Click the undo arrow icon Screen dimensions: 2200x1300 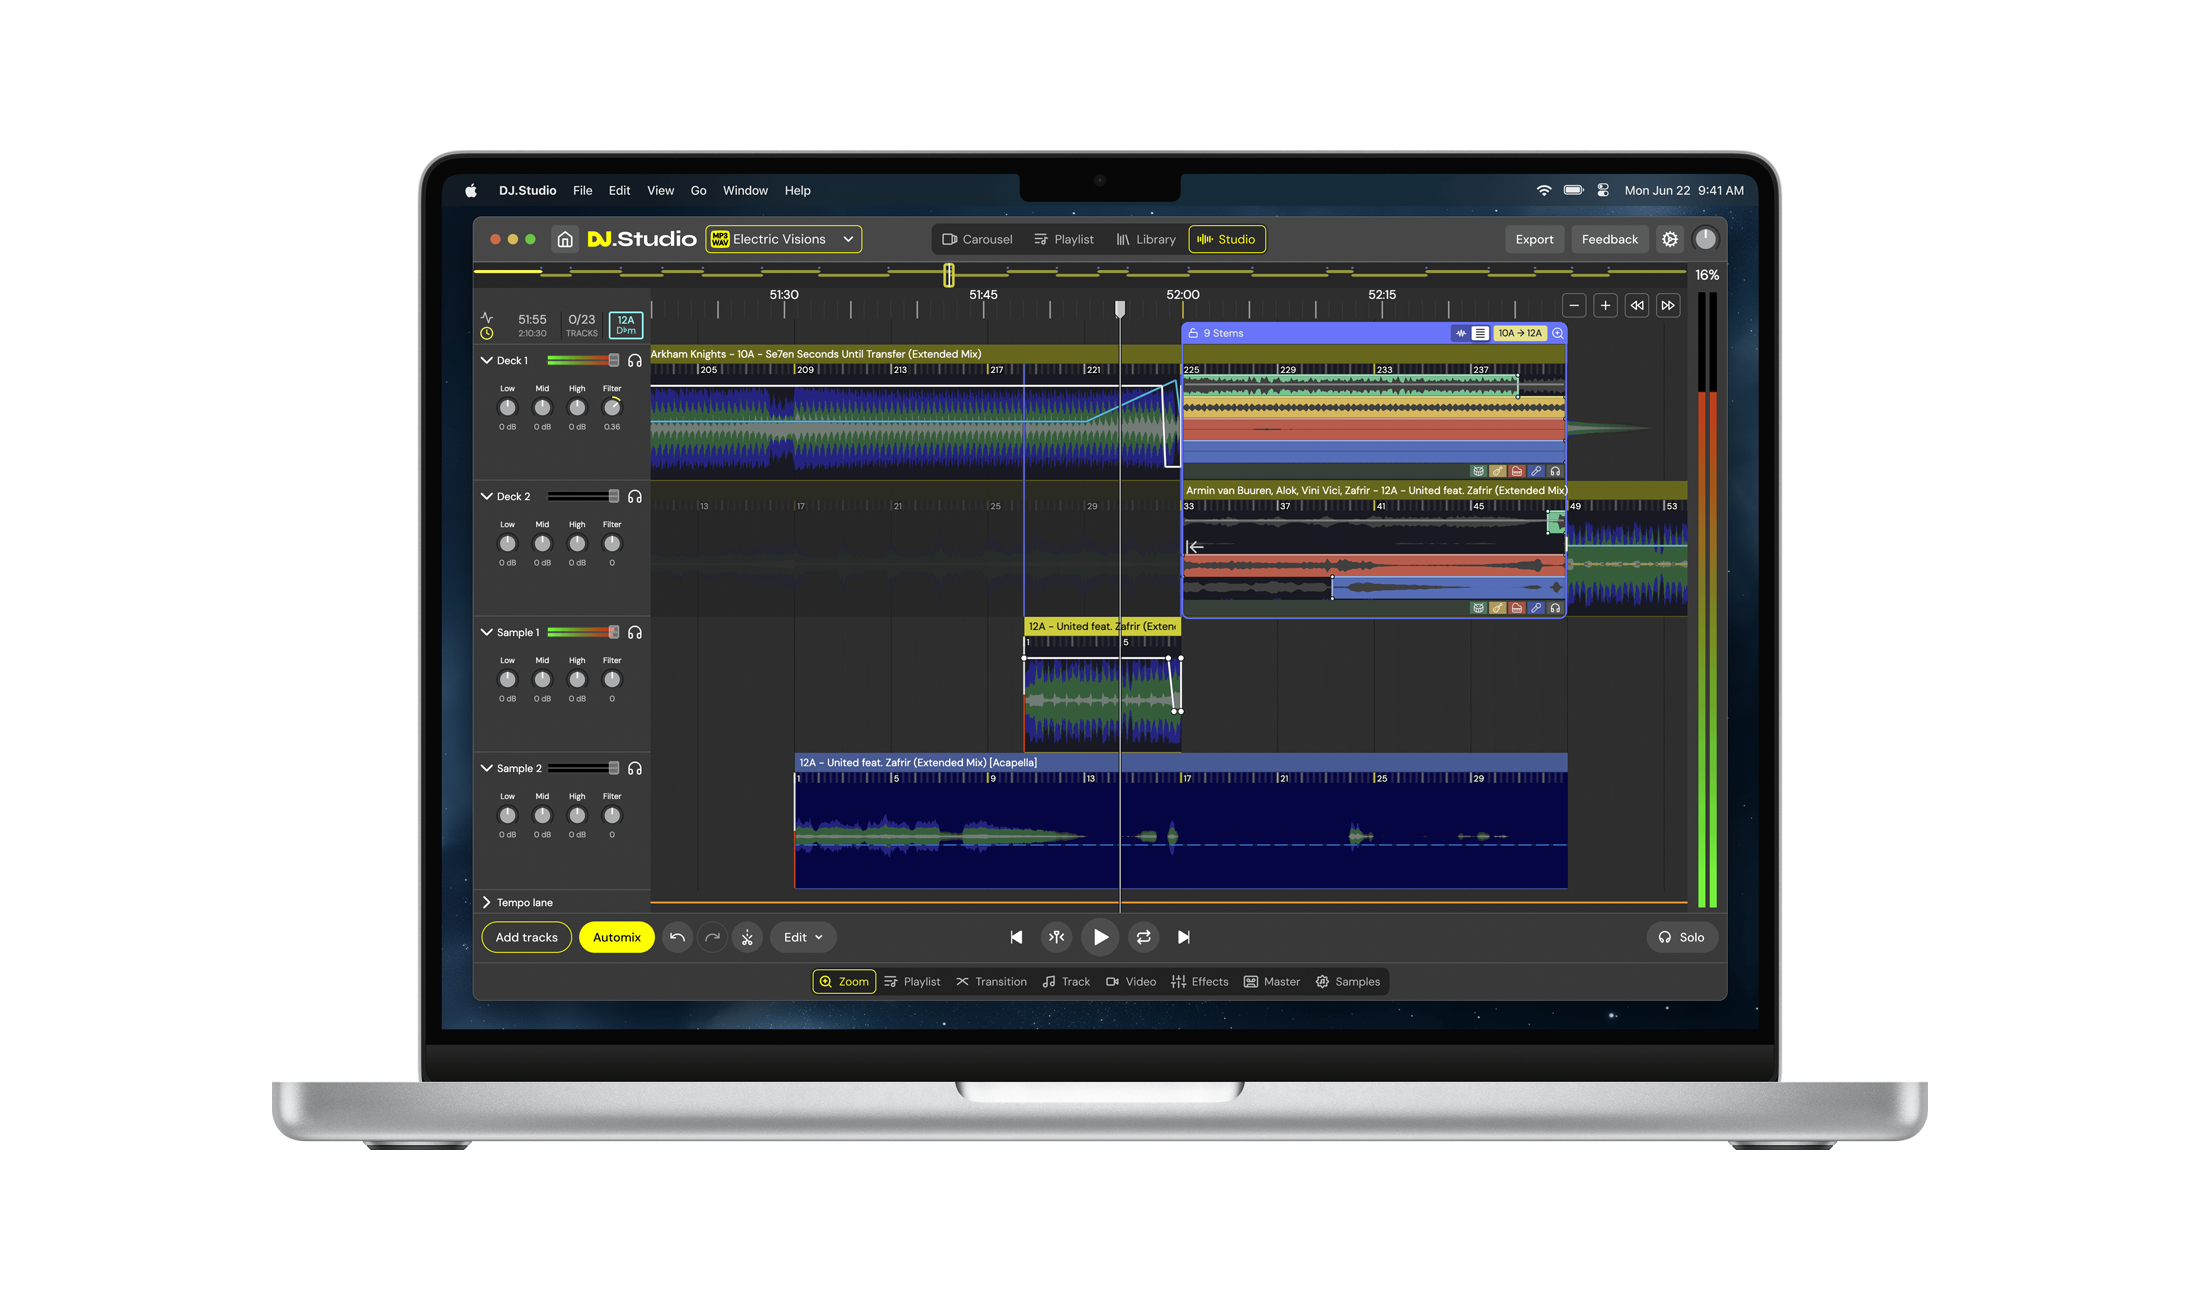coord(677,937)
